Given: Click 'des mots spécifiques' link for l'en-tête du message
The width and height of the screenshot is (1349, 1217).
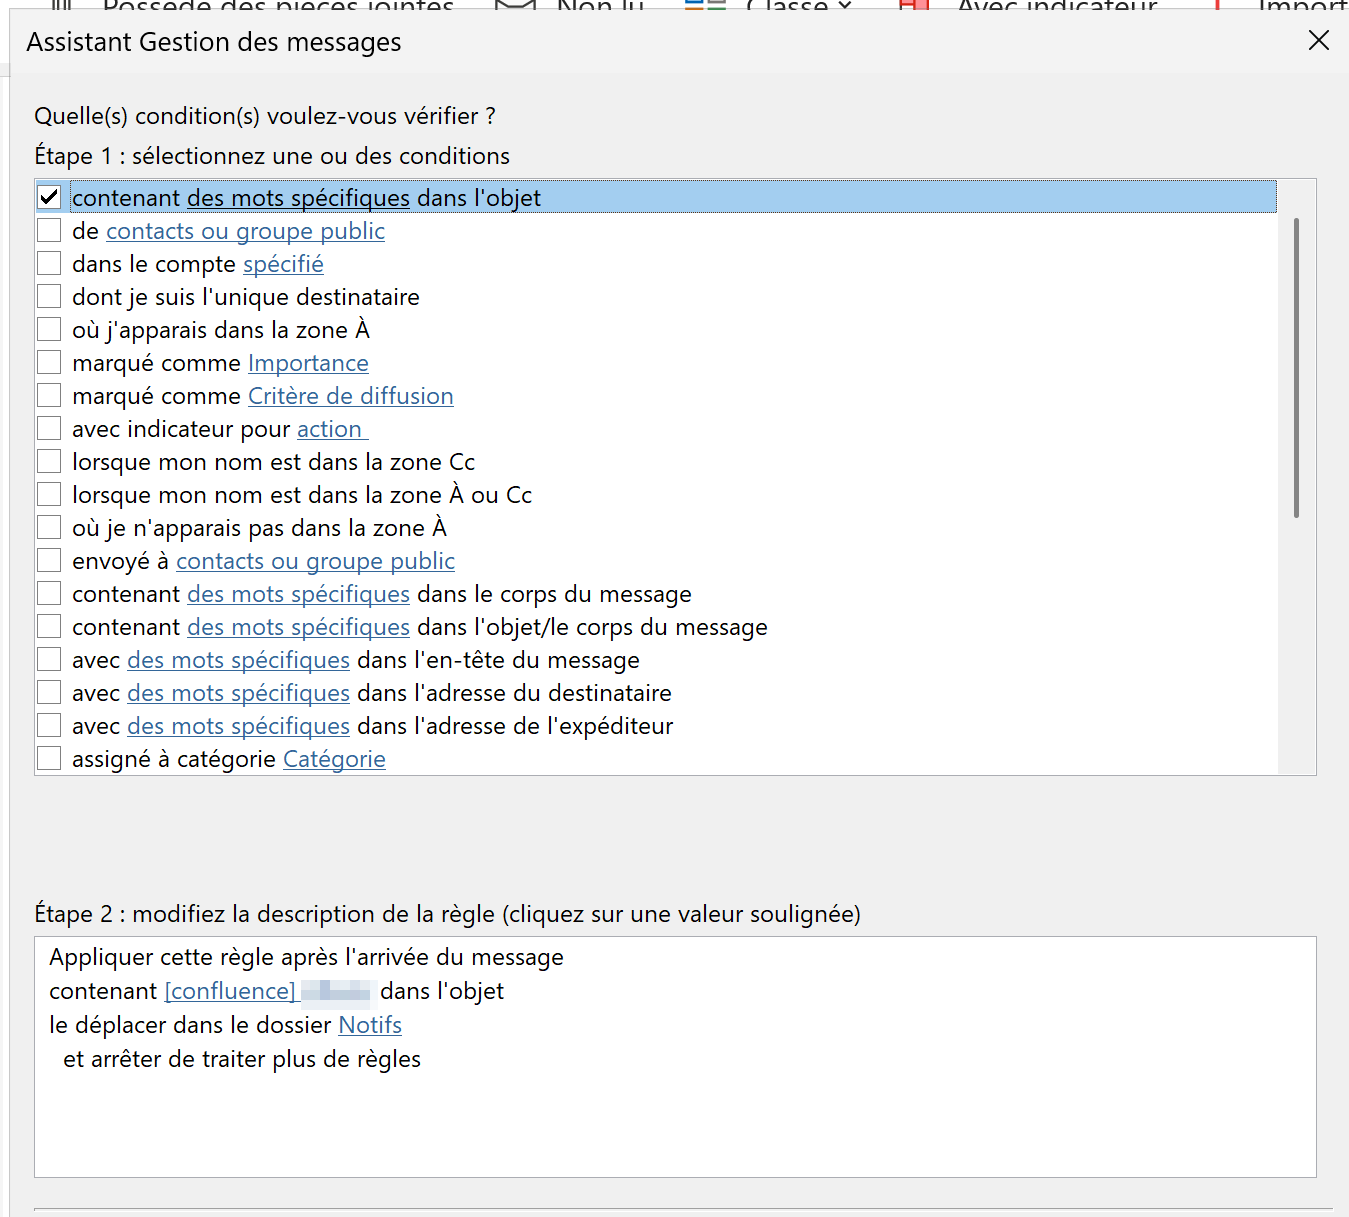Looking at the screenshot, I should [238, 660].
